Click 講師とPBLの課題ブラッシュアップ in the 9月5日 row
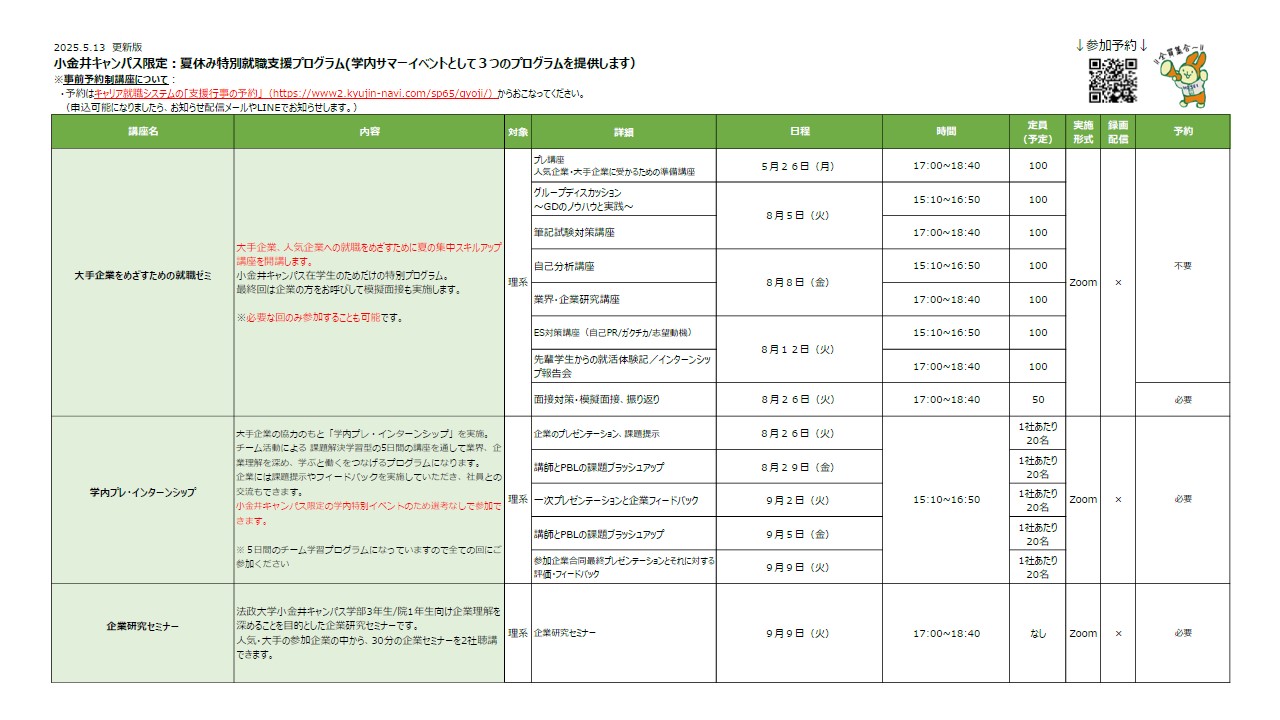 pos(623,534)
